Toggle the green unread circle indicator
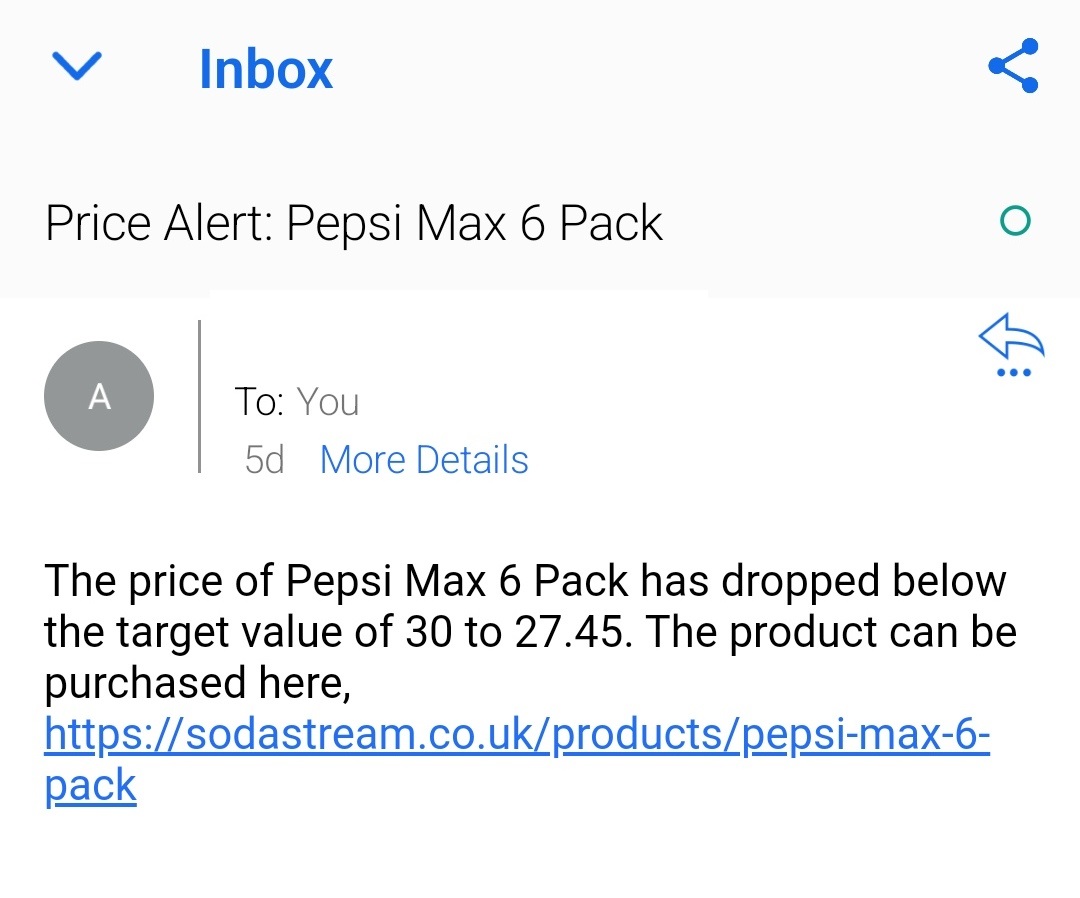Image resolution: width=1080 pixels, height=898 pixels. (1015, 221)
